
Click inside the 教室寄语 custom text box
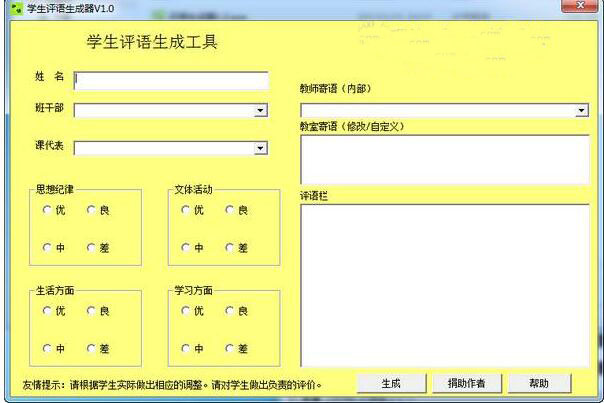[x=445, y=159]
